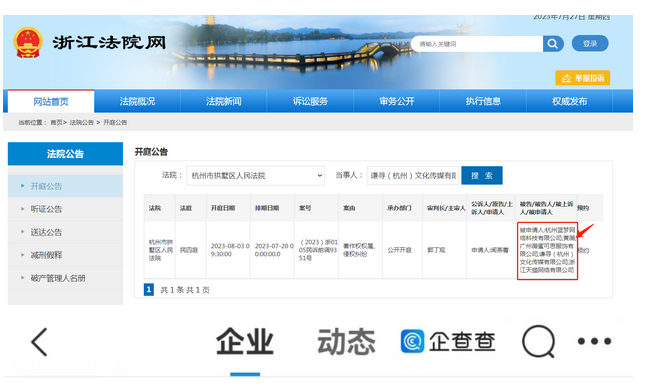Viewport: 652px width, 384px height.
Task: Tap the three-dot more options icon
Action: click(594, 342)
